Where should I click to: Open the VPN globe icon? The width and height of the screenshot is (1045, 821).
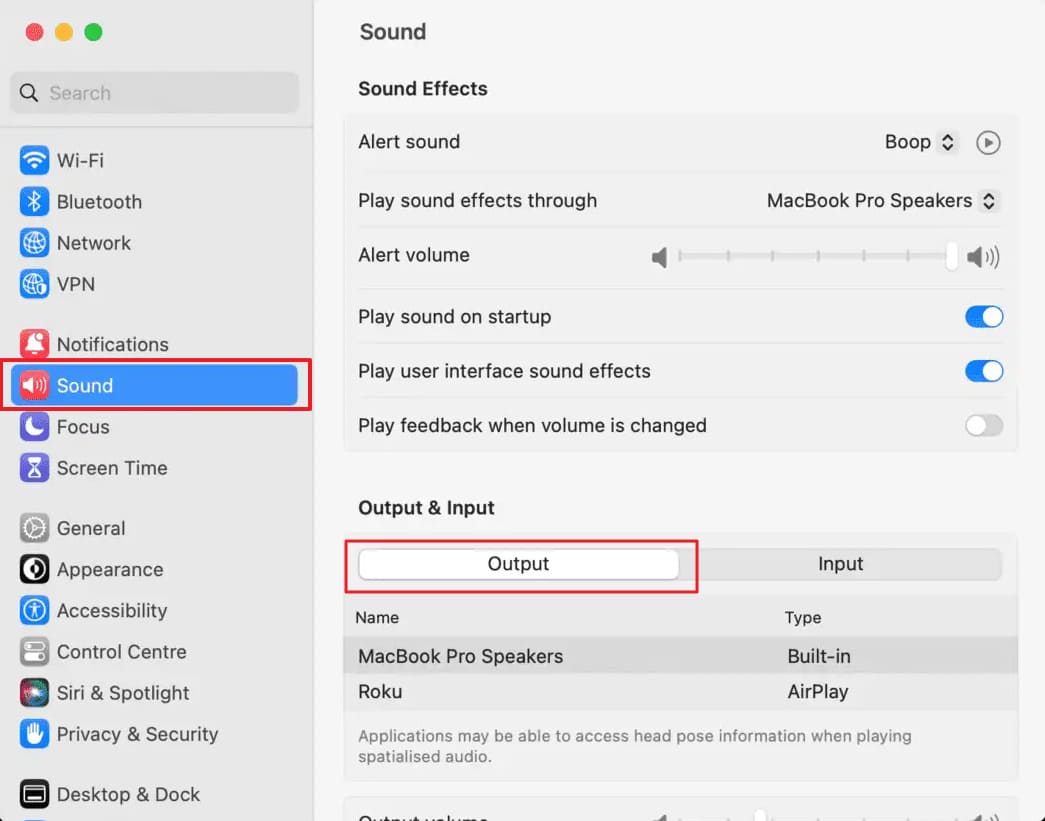pyautogui.click(x=34, y=285)
